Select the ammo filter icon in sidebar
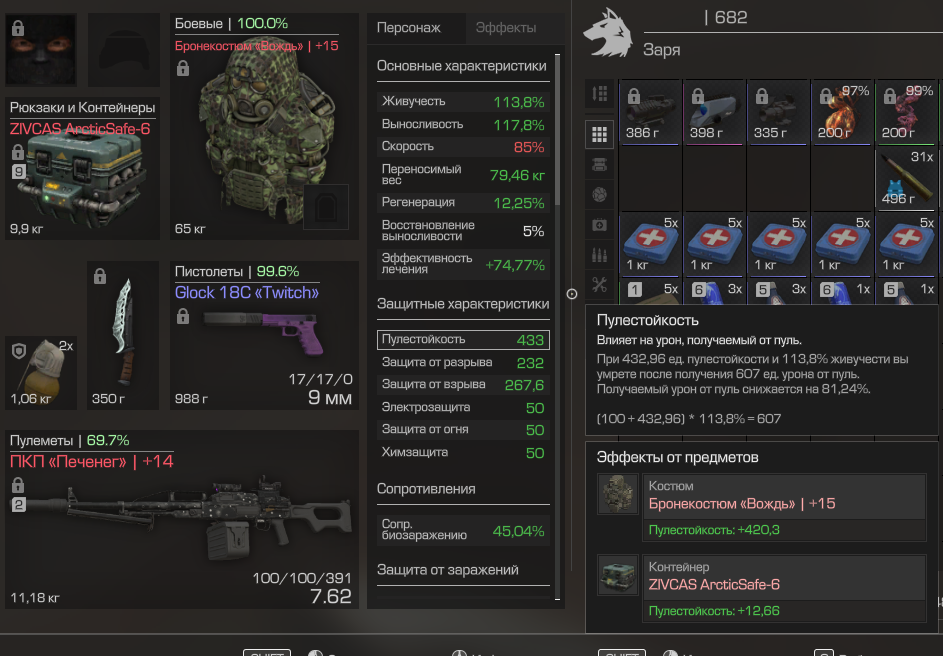The width and height of the screenshot is (943, 656). pyautogui.click(x=599, y=254)
